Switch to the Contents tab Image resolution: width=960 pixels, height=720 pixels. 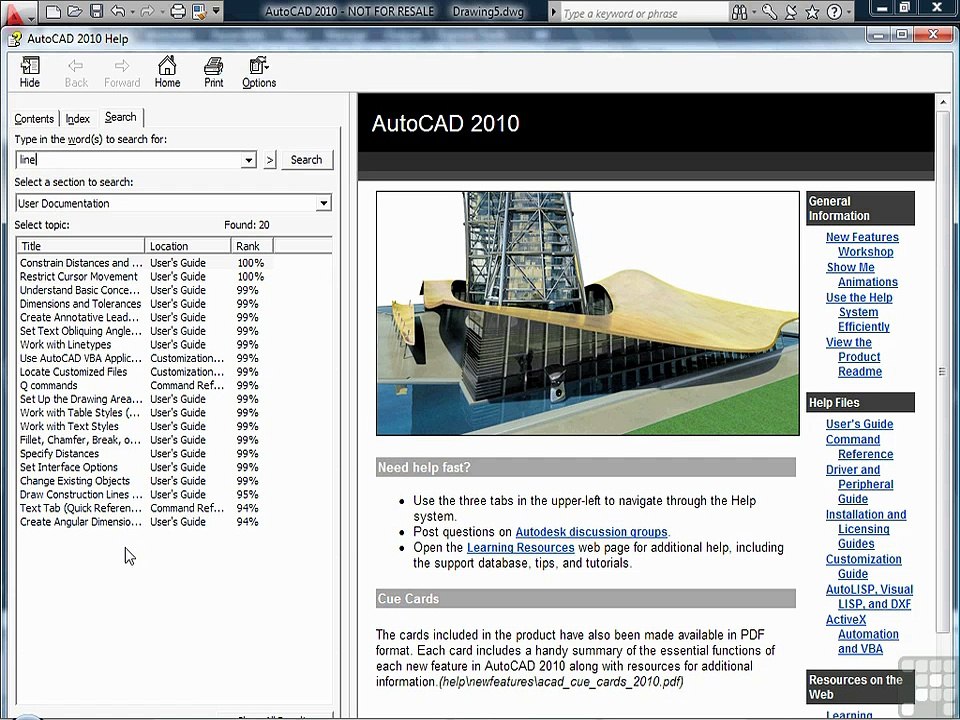[x=34, y=119]
